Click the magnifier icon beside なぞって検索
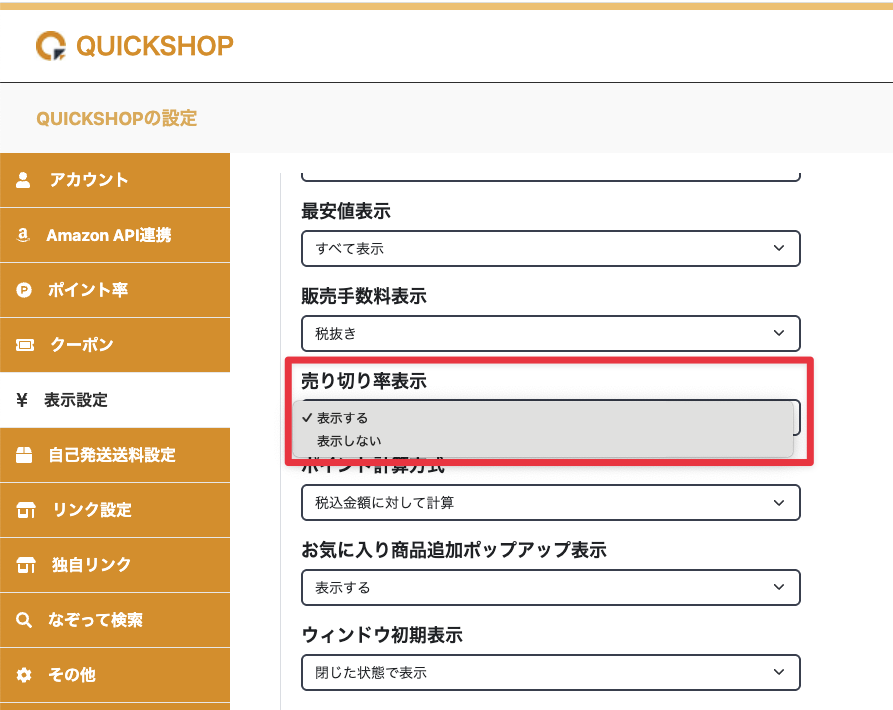 click(x=25, y=620)
